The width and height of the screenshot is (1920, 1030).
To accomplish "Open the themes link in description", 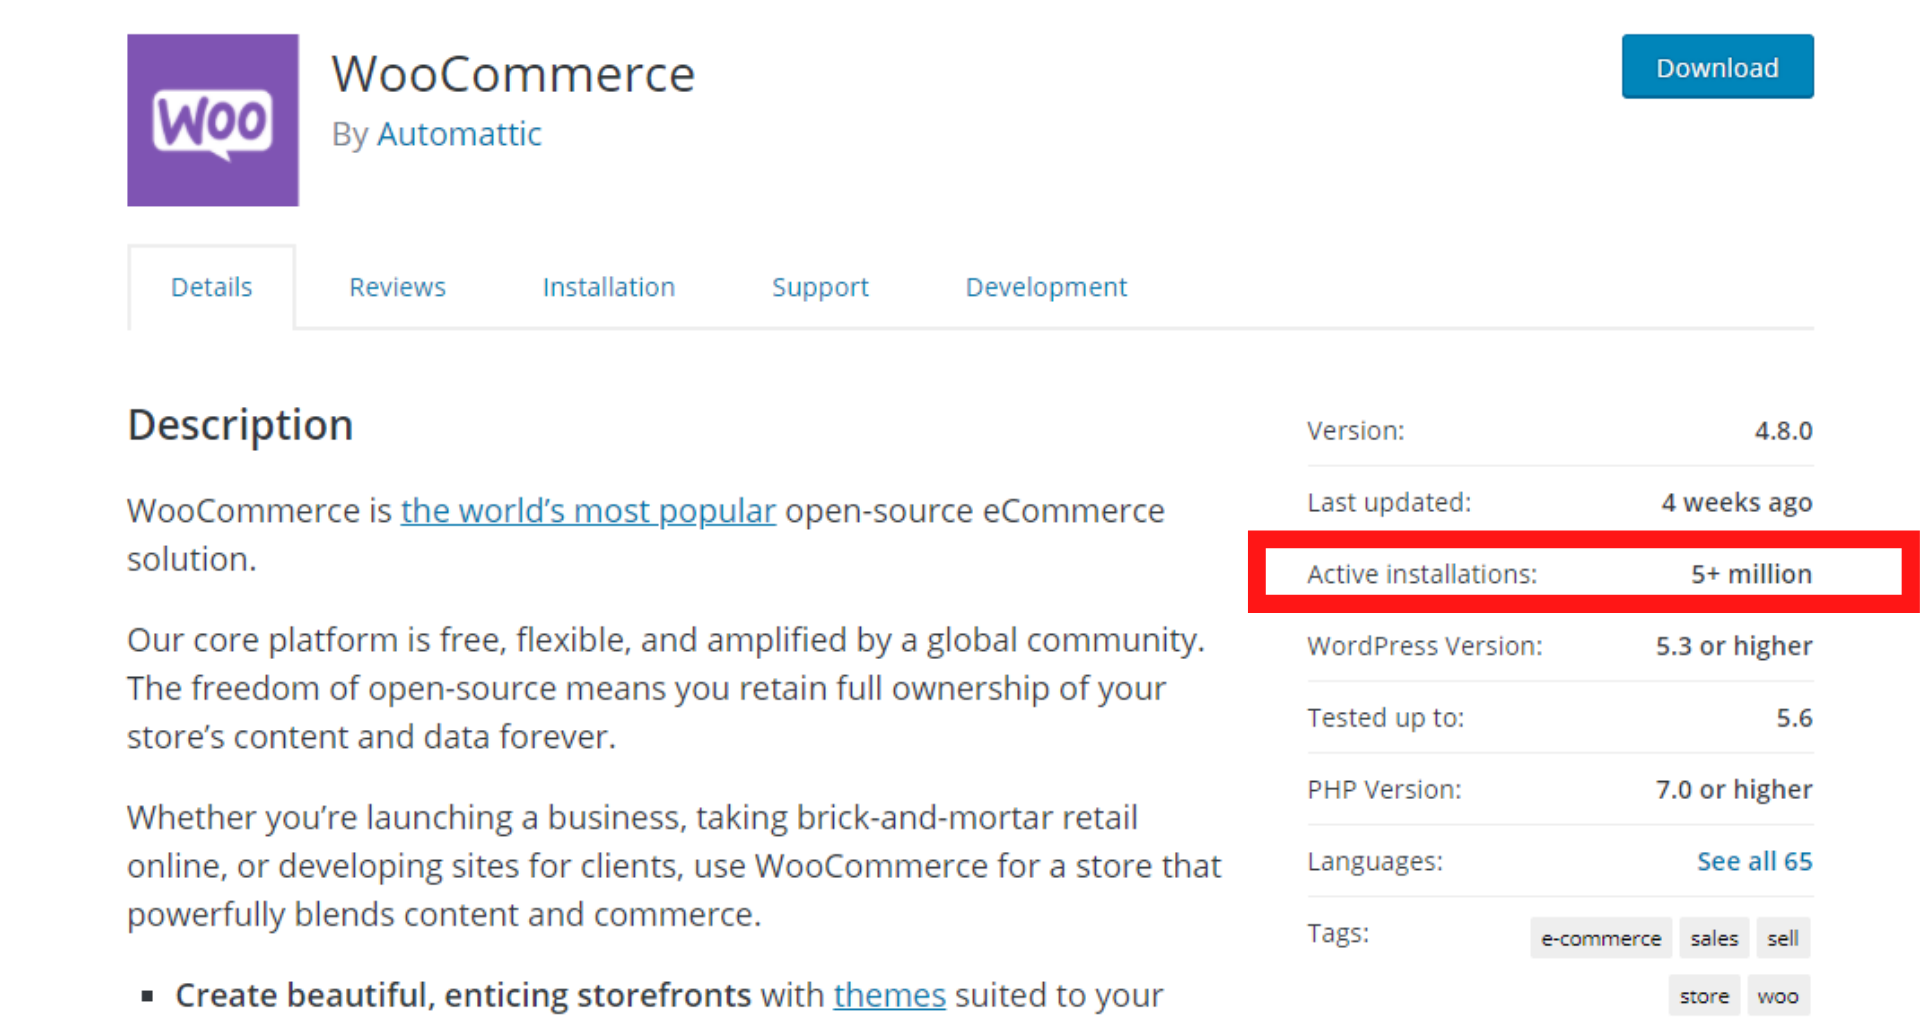I will tap(889, 995).
